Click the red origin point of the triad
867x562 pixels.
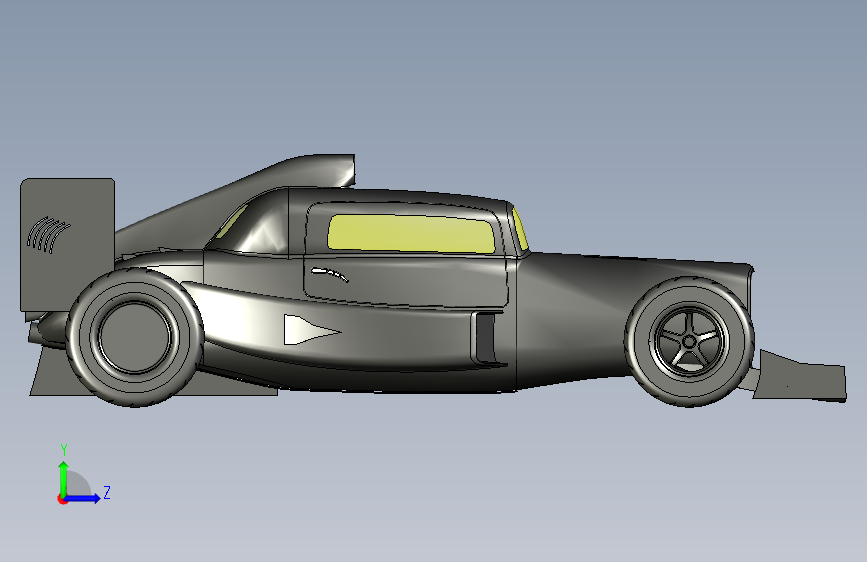(62, 499)
